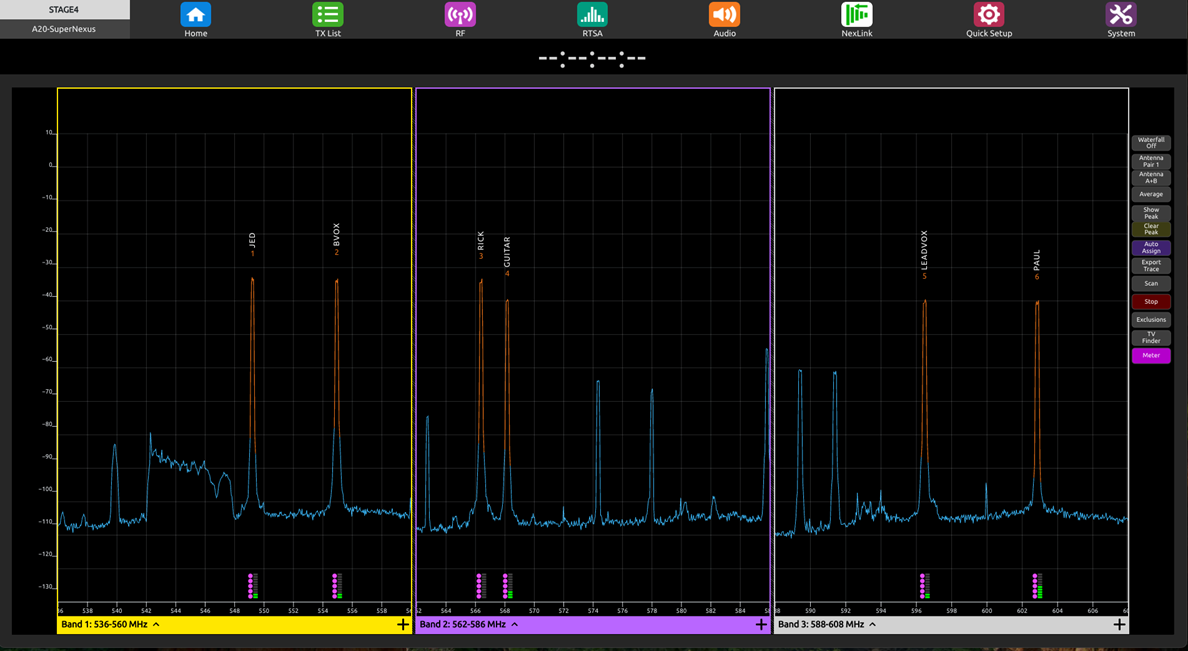Open the Quick Setup gear icon
Screen dimensions: 1188x651
[x=989, y=14]
